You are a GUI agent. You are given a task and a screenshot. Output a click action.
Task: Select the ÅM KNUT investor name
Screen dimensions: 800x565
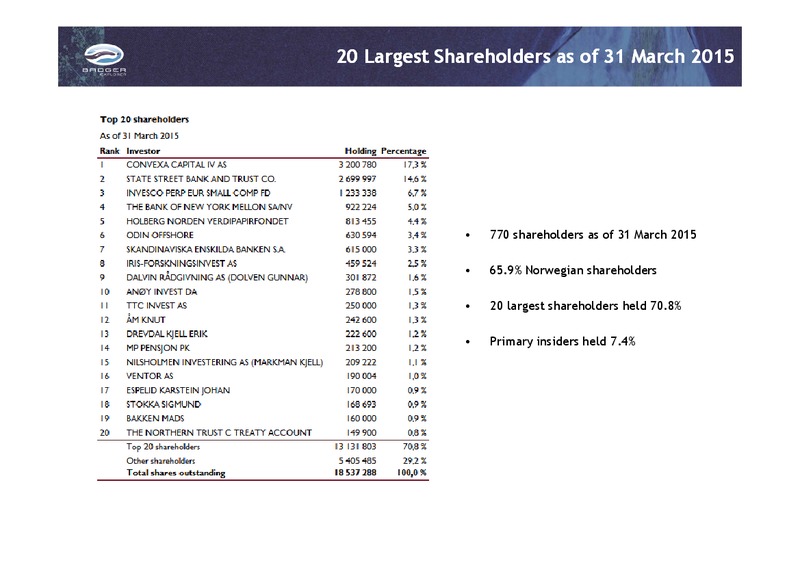(146, 320)
